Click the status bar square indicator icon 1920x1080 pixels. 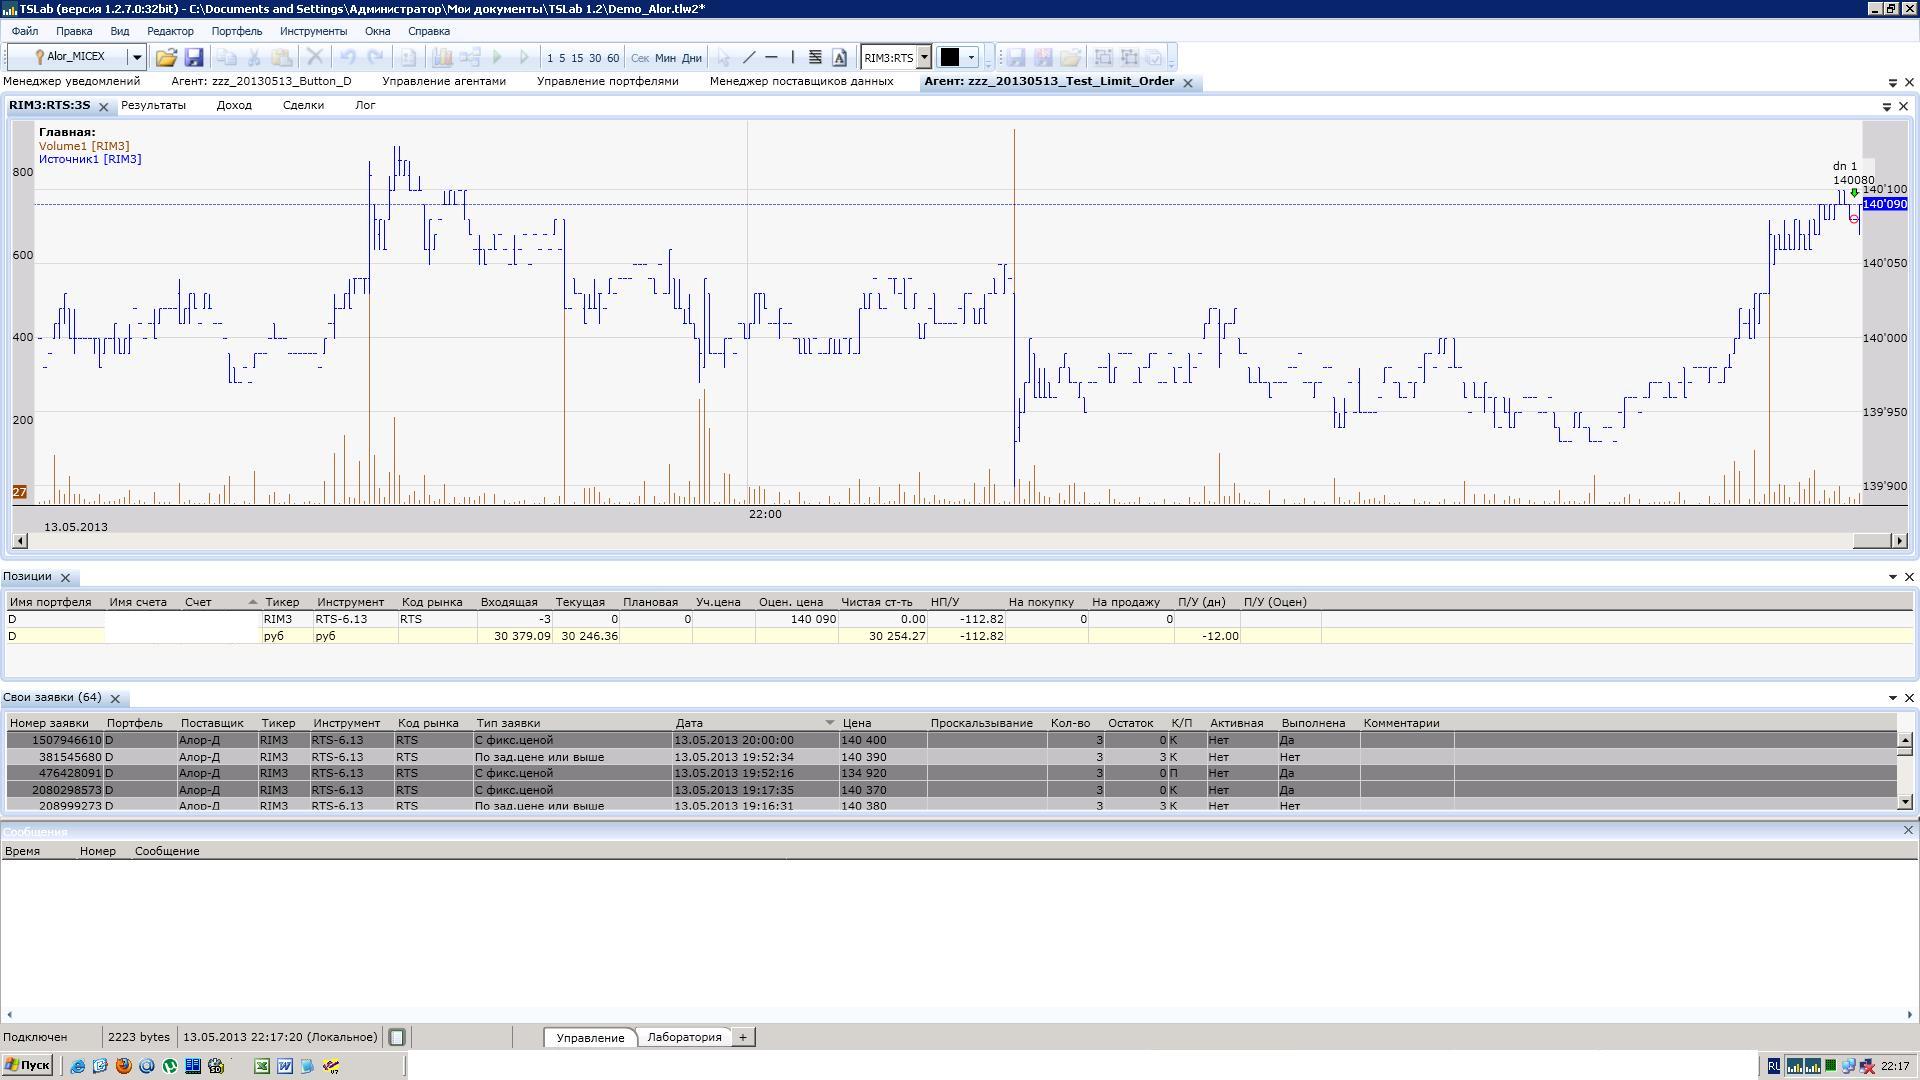coord(397,1037)
